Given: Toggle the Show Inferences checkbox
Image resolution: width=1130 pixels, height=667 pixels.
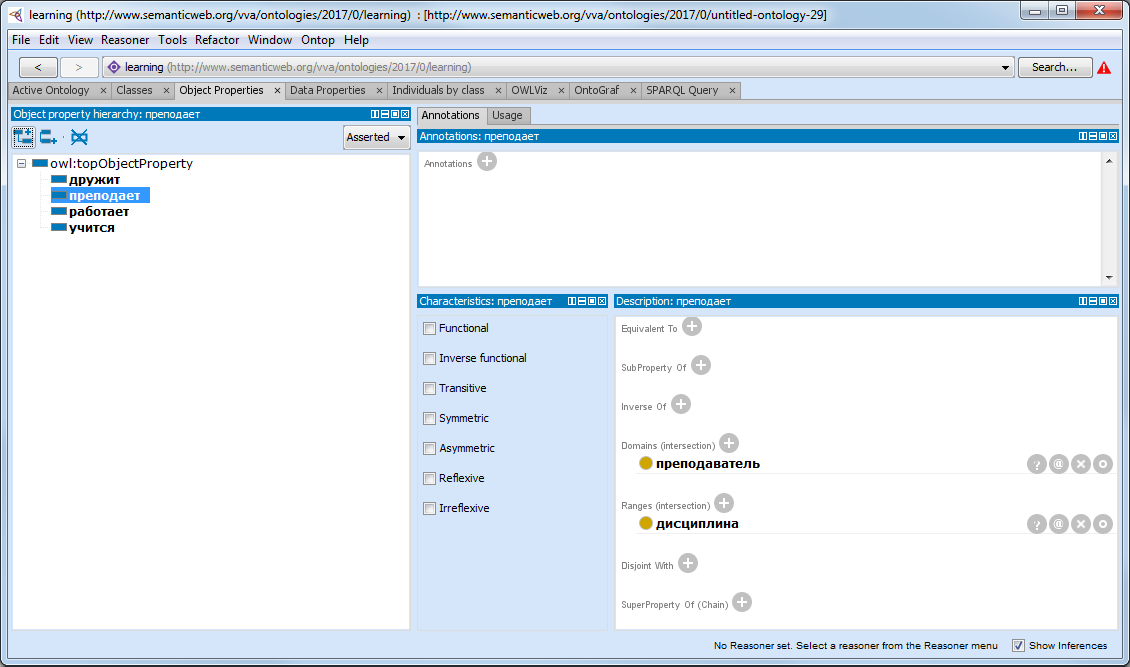Looking at the screenshot, I should pyautogui.click(x=1018, y=646).
